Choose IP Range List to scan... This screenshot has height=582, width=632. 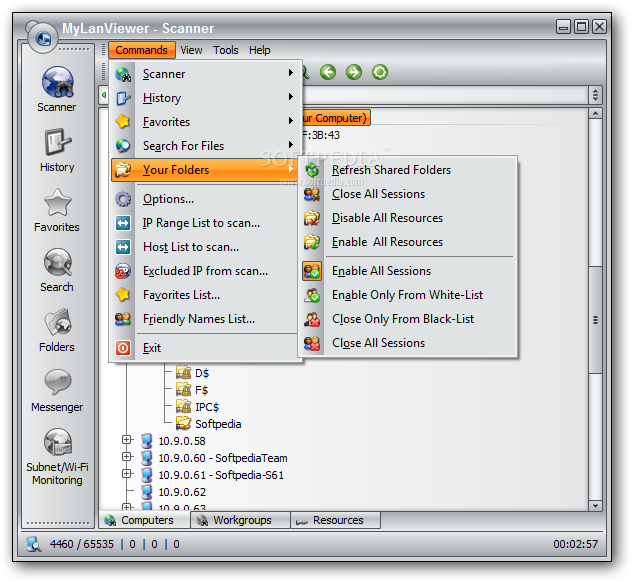click(x=206, y=223)
